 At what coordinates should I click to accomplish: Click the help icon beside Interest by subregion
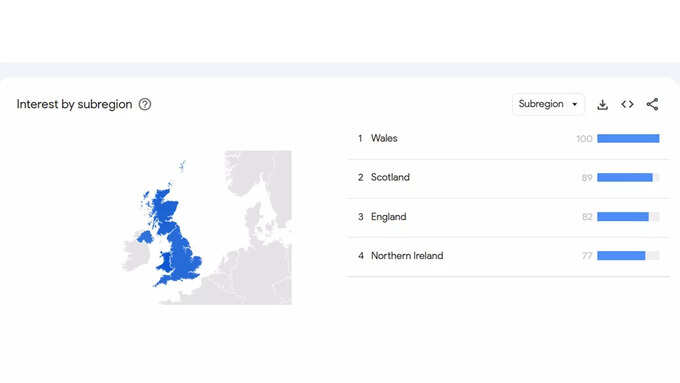(x=145, y=105)
